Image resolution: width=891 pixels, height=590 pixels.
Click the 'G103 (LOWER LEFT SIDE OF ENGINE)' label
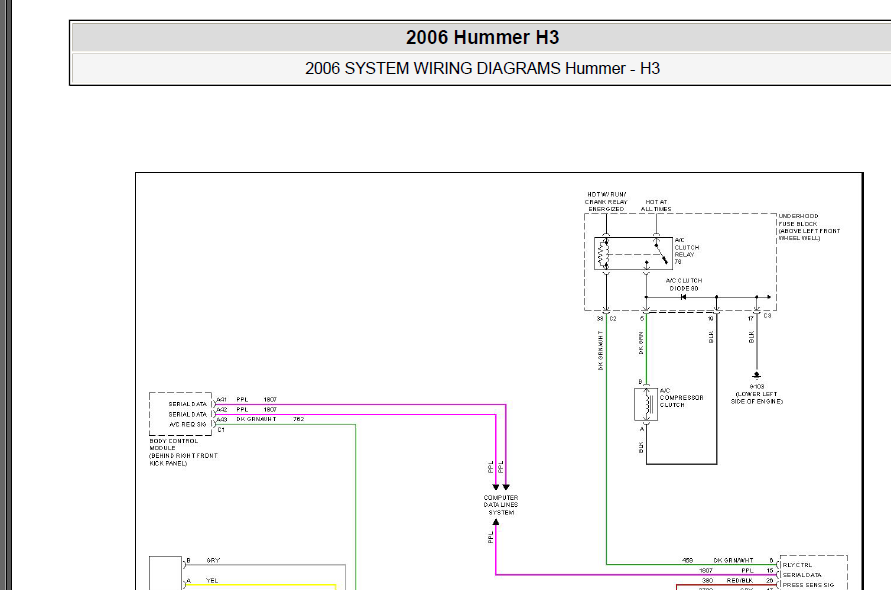pyautogui.click(x=756, y=393)
